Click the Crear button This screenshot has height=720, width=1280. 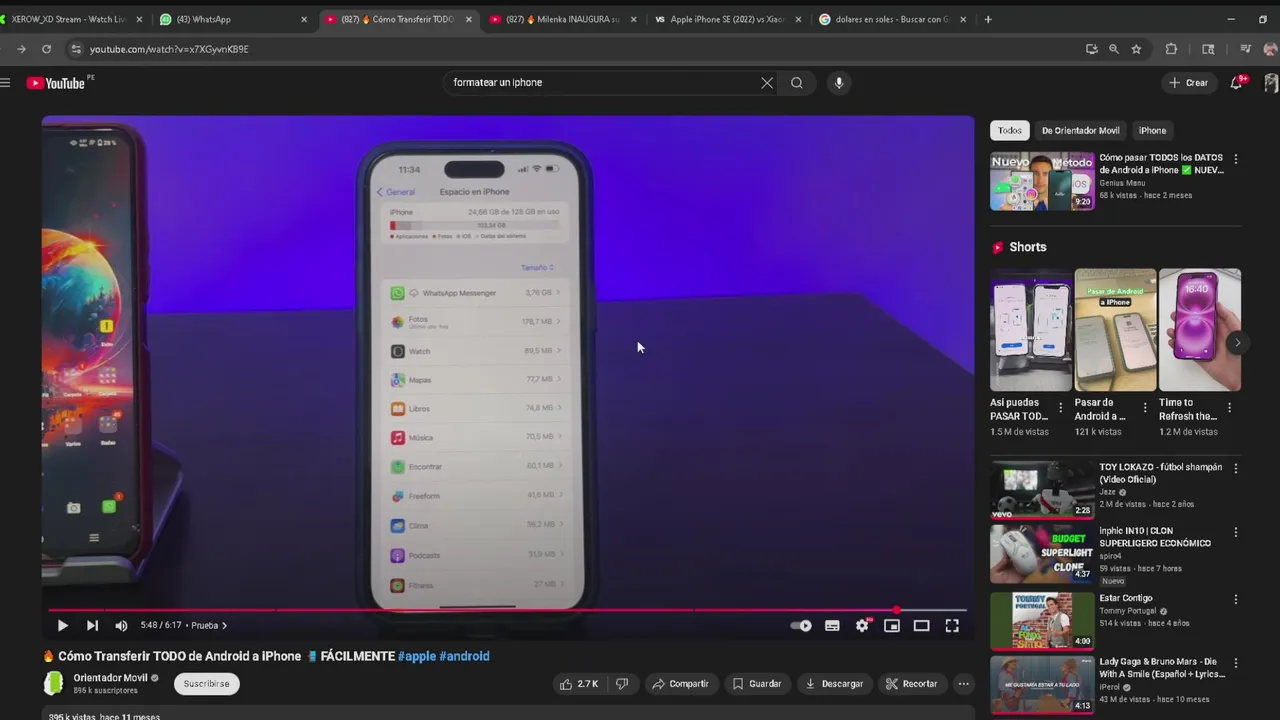click(1189, 83)
